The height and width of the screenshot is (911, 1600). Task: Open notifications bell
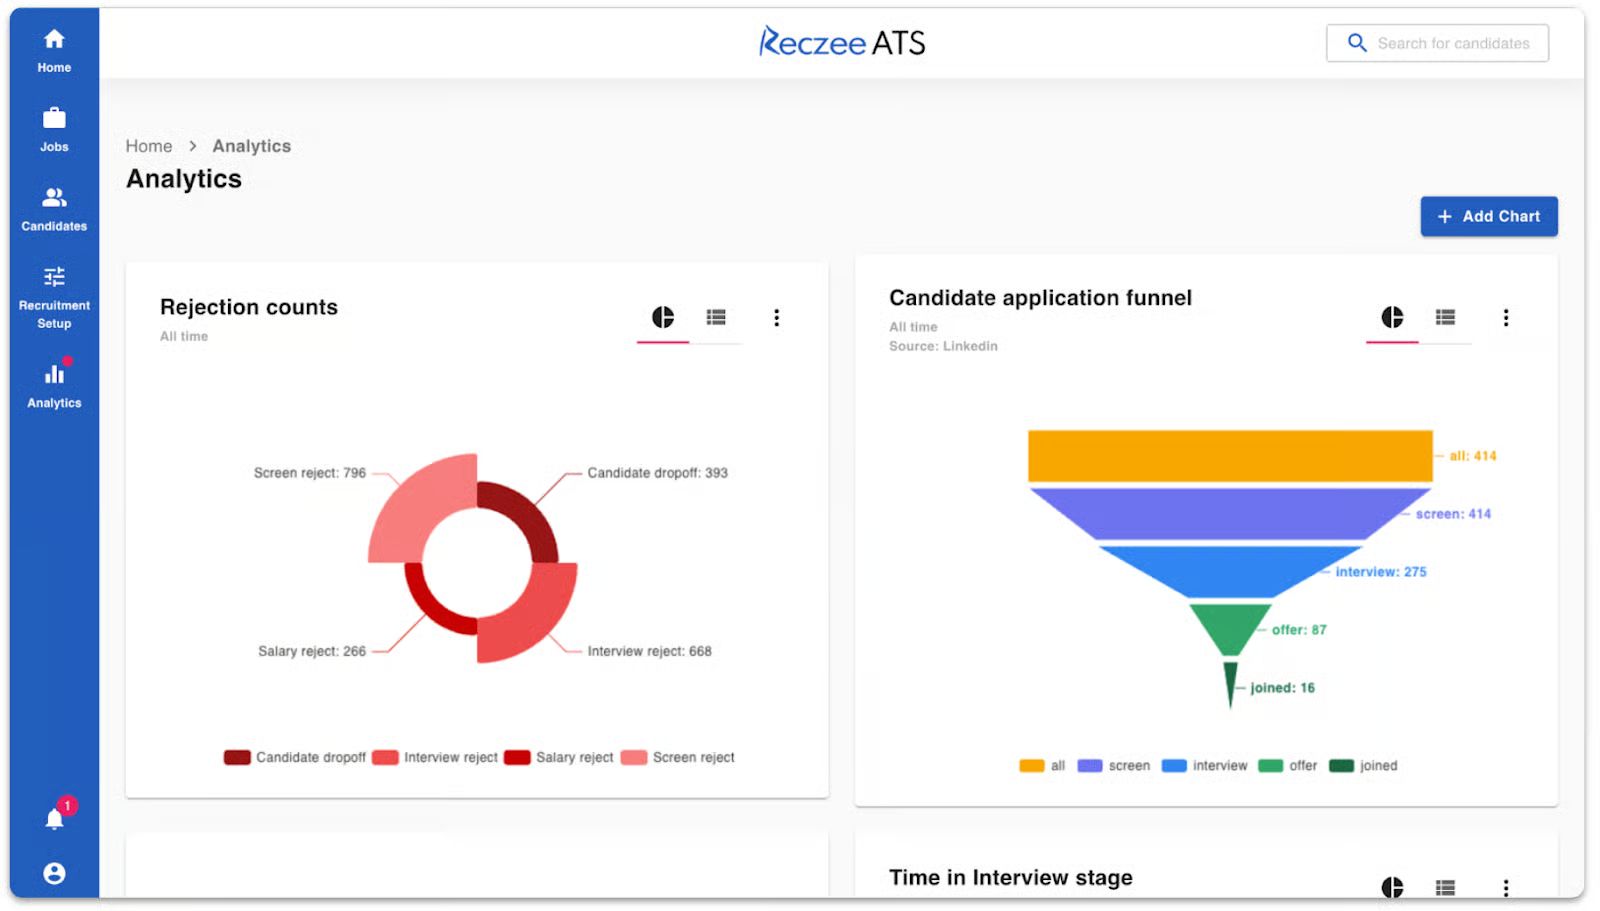tap(55, 818)
